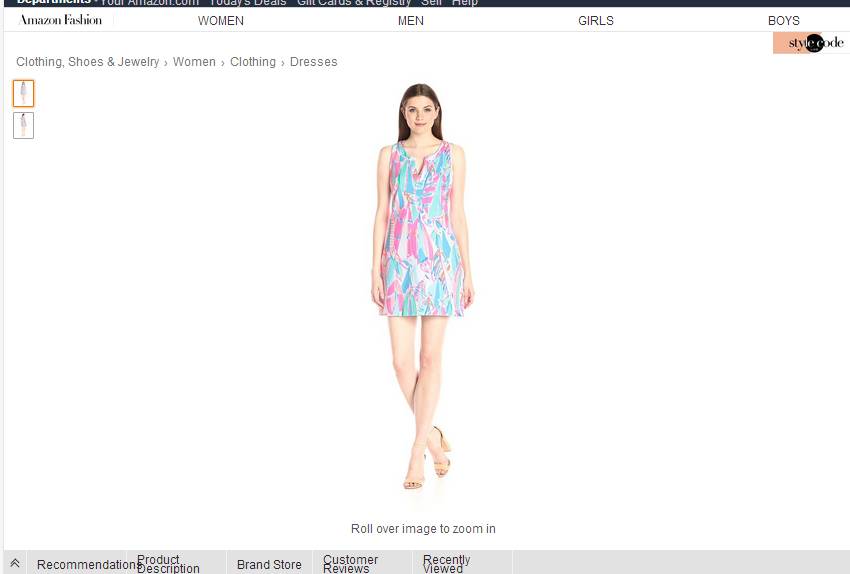Go to Clothing breadcrumb link
Image resolution: width=850 pixels, height=574 pixels.
(253, 62)
